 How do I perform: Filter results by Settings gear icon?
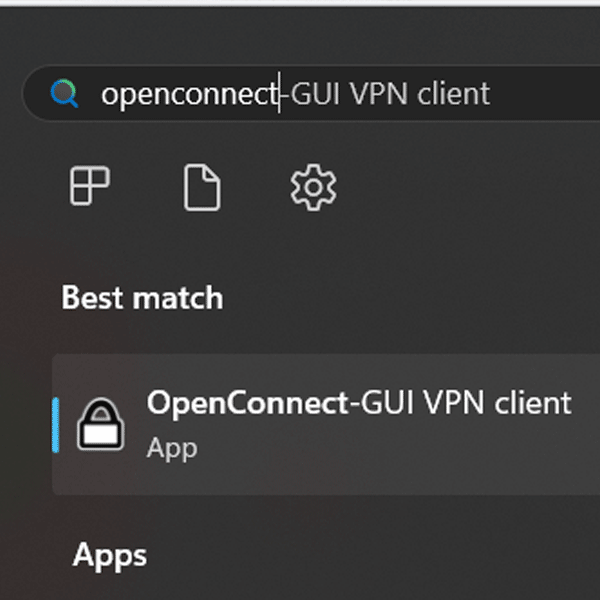(x=313, y=187)
